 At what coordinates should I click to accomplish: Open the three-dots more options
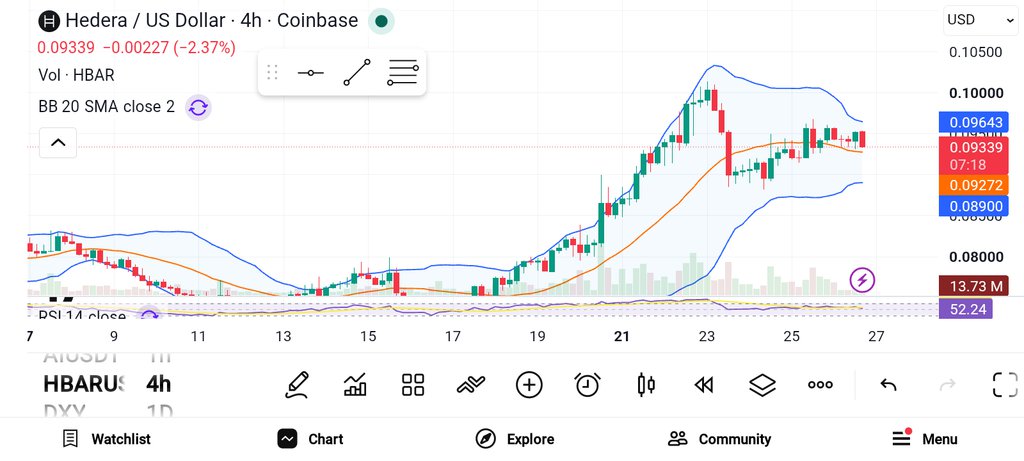(820, 385)
